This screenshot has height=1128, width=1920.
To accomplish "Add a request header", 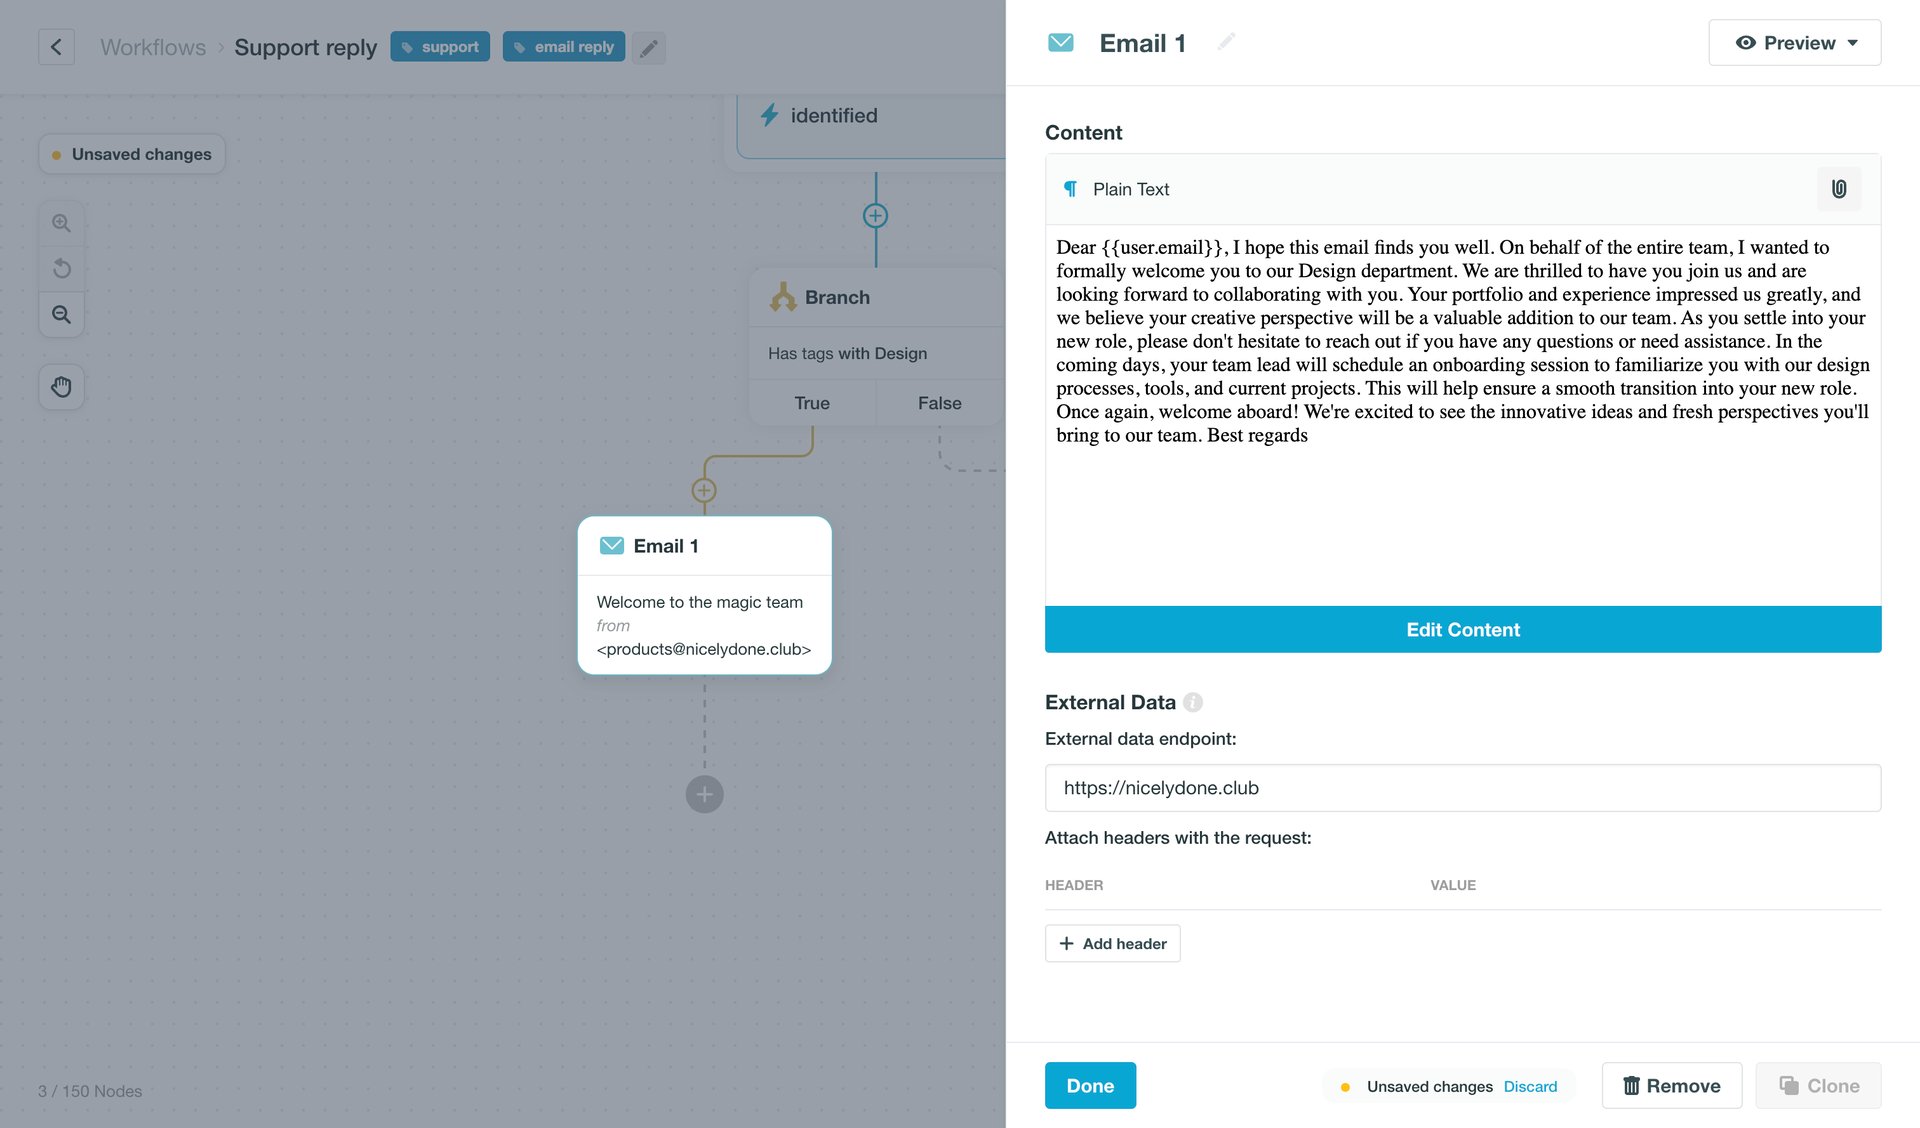I will point(1112,943).
